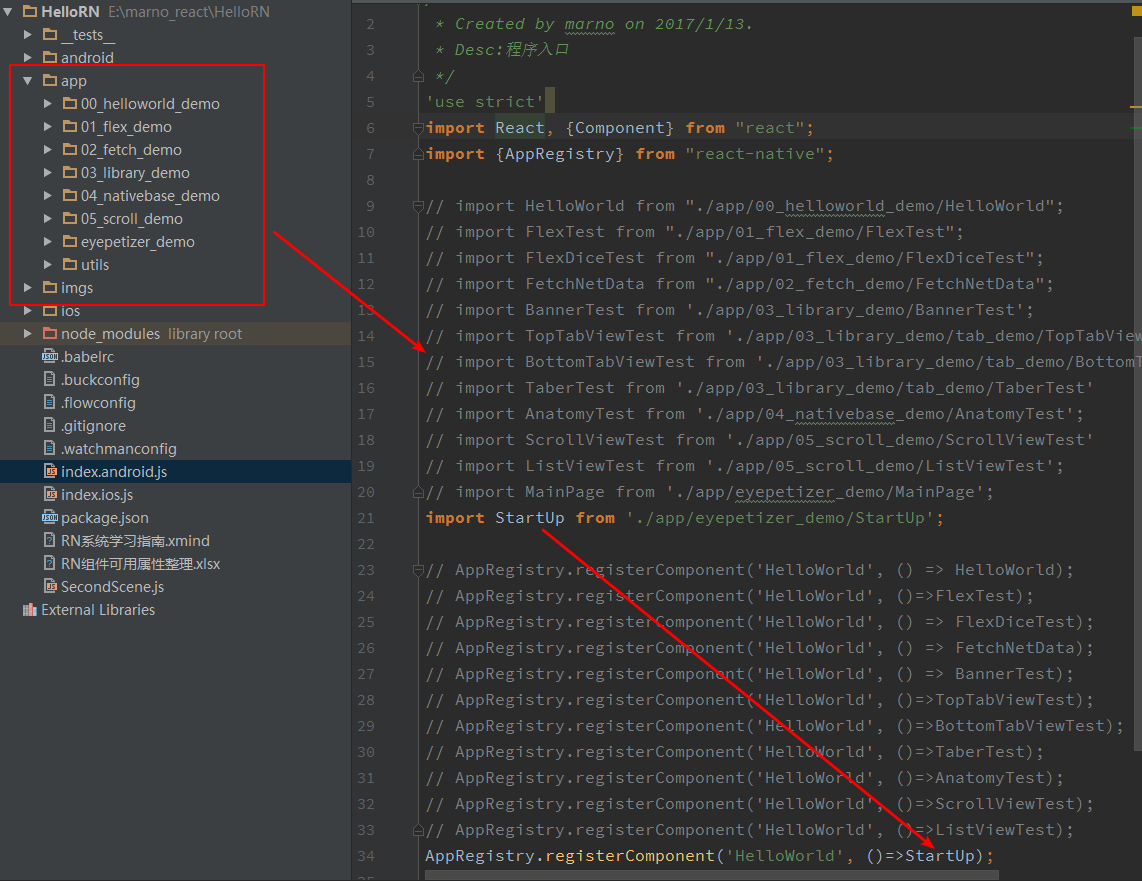Image resolution: width=1142 pixels, height=881 pixels.
Task: Expand the 02_fetch_demo folder arrow
Action: pyautogui.click(x=47, y=149)
